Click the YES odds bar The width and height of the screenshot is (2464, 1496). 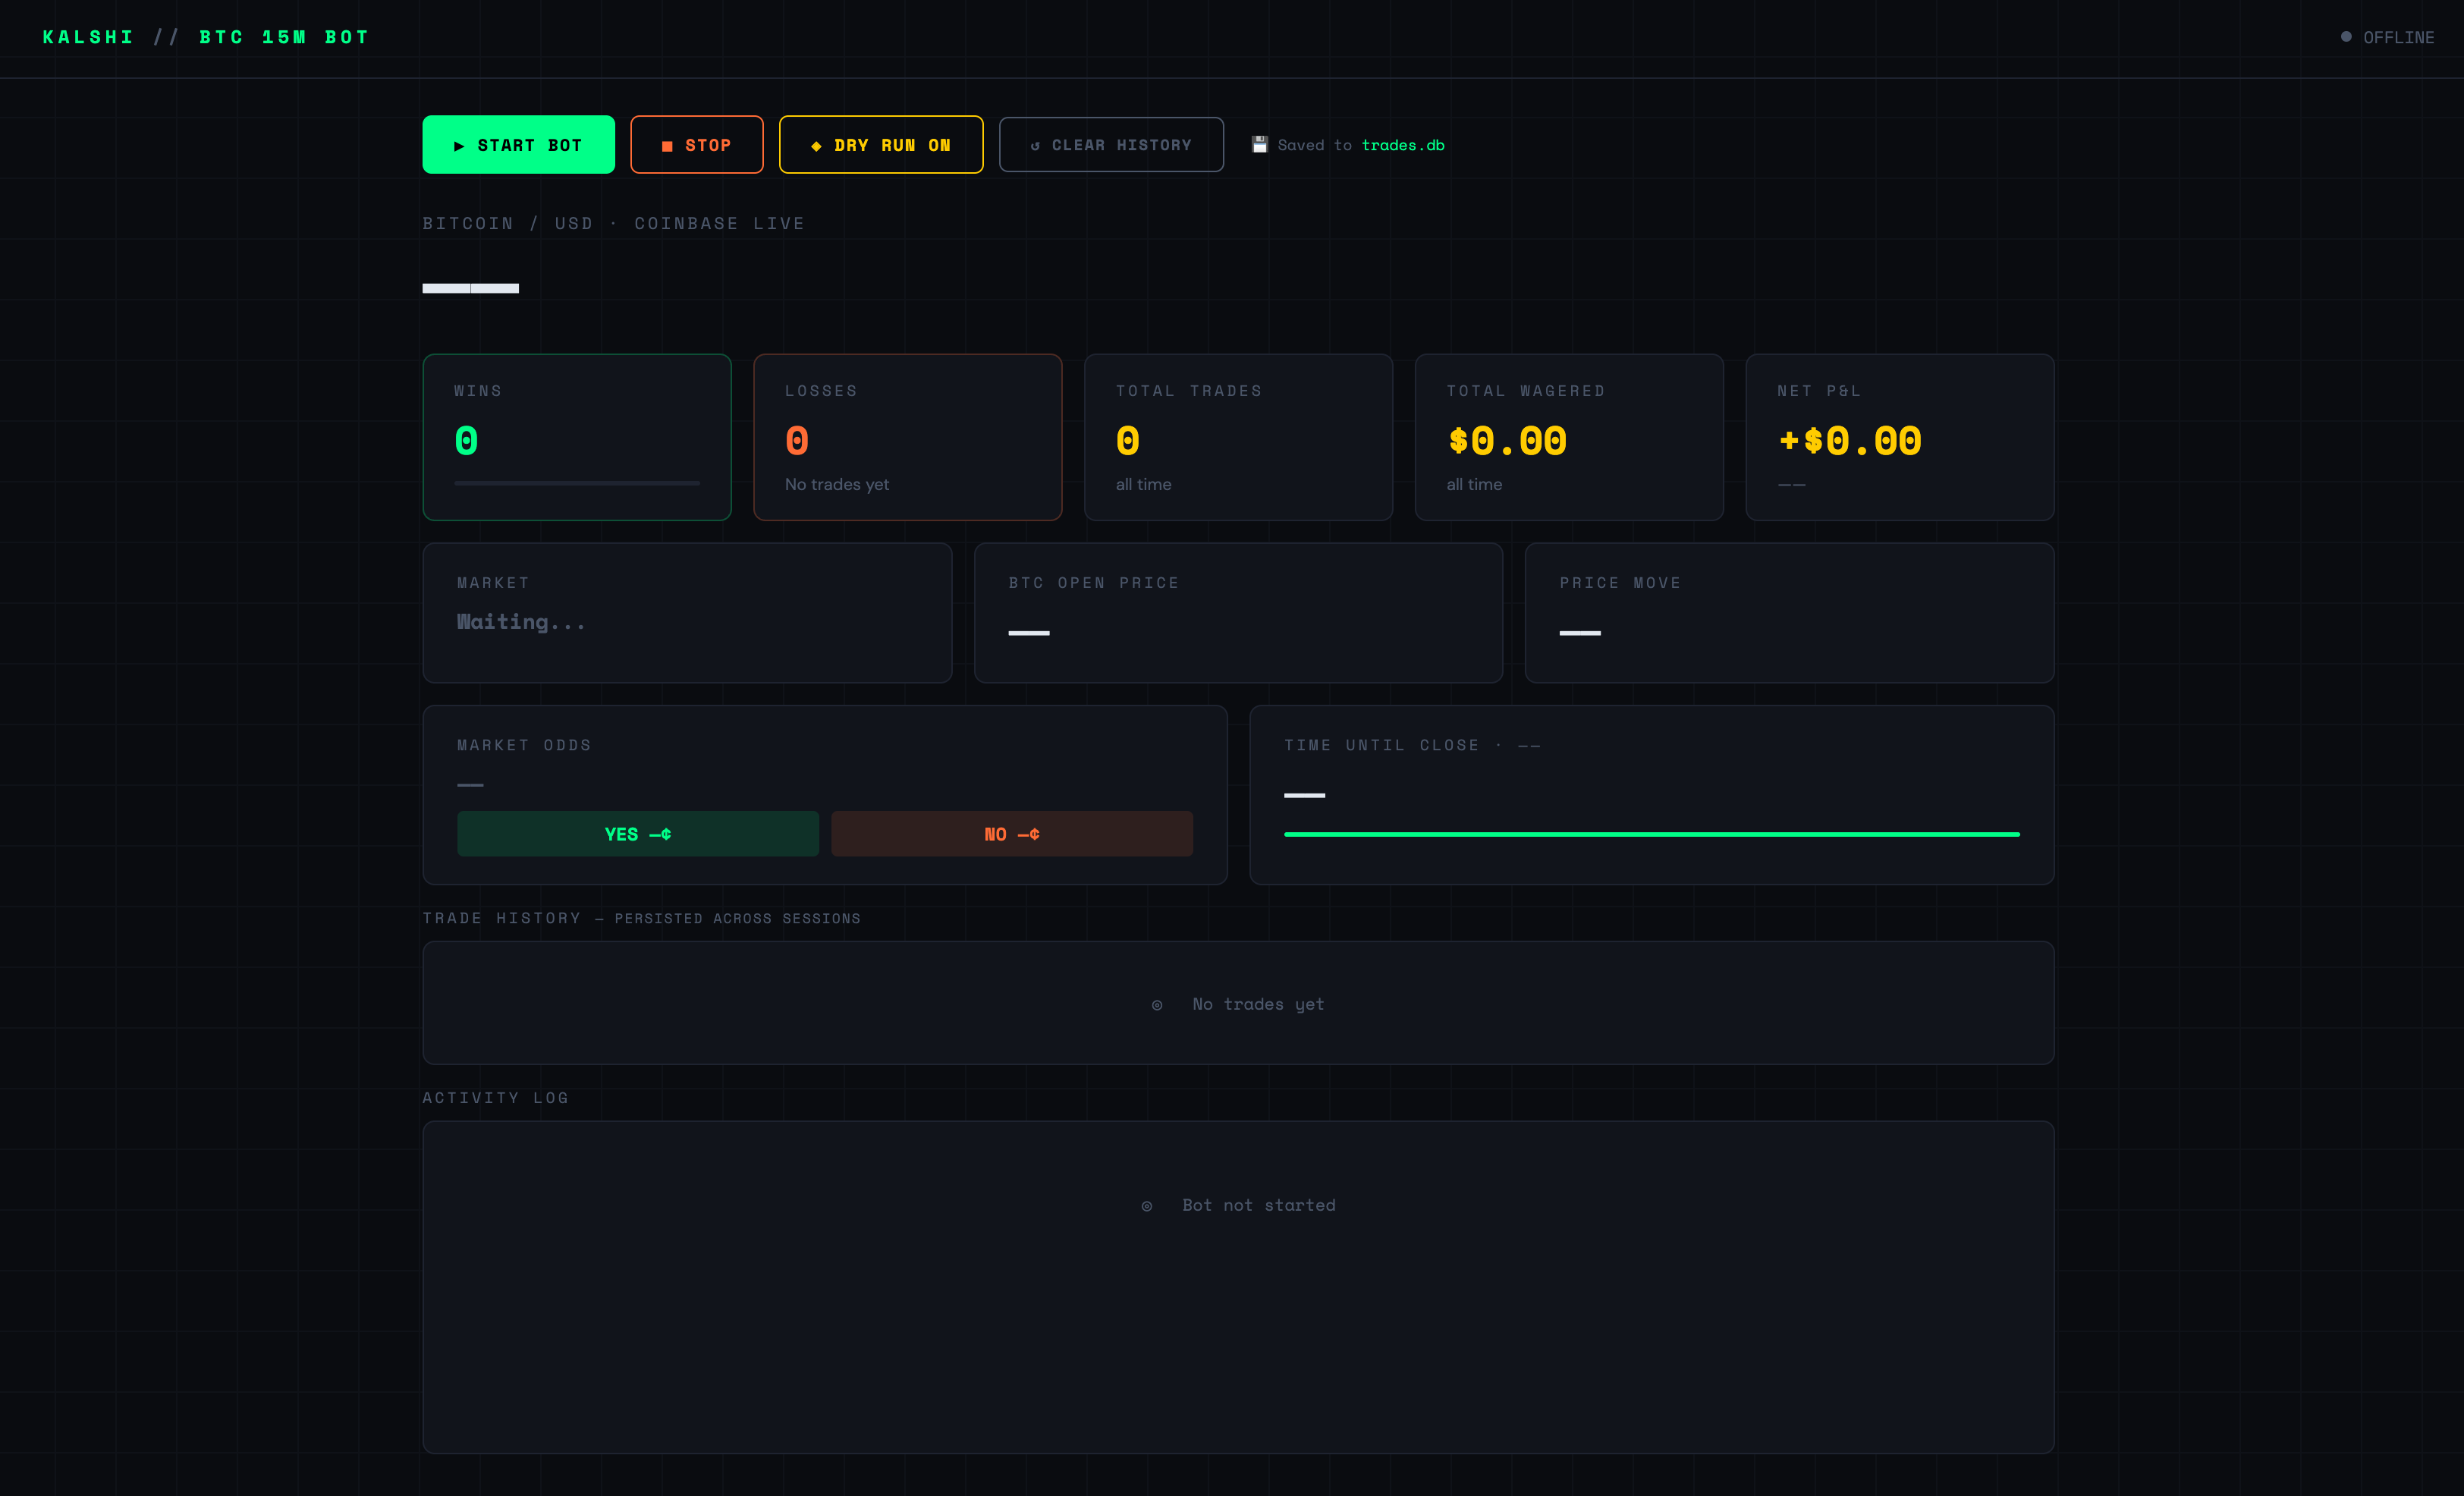pyautogui.click(x=638, y=834)
